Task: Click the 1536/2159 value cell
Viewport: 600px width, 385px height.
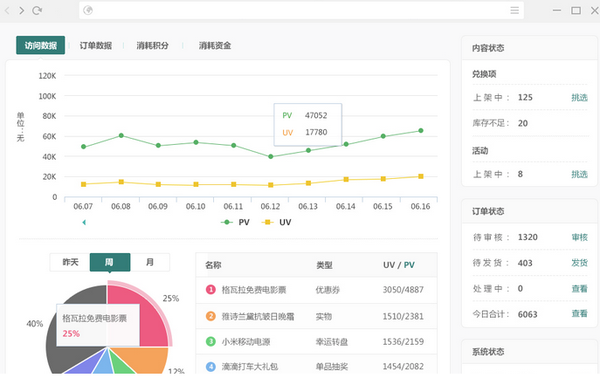Action: 403,341
